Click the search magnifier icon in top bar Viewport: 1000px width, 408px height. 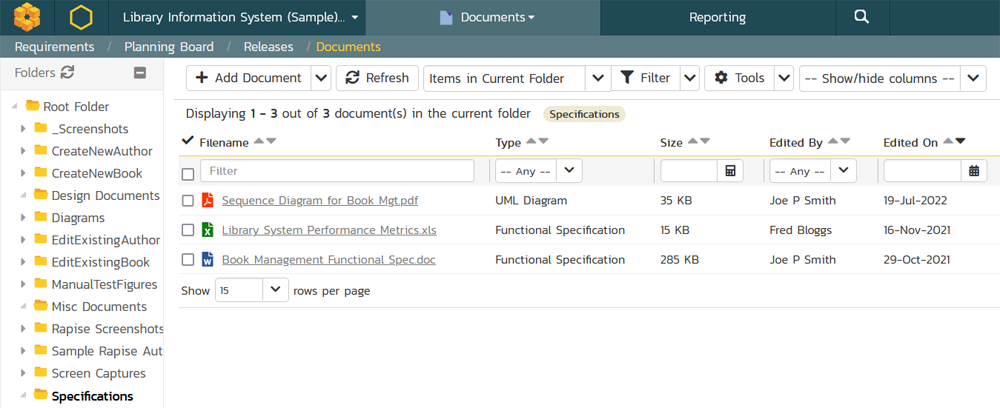[861, 17]
